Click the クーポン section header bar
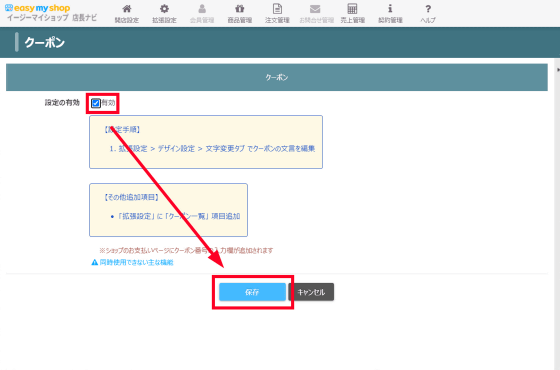The width and height of the screenshot is (560, 370). click(277, 77)
